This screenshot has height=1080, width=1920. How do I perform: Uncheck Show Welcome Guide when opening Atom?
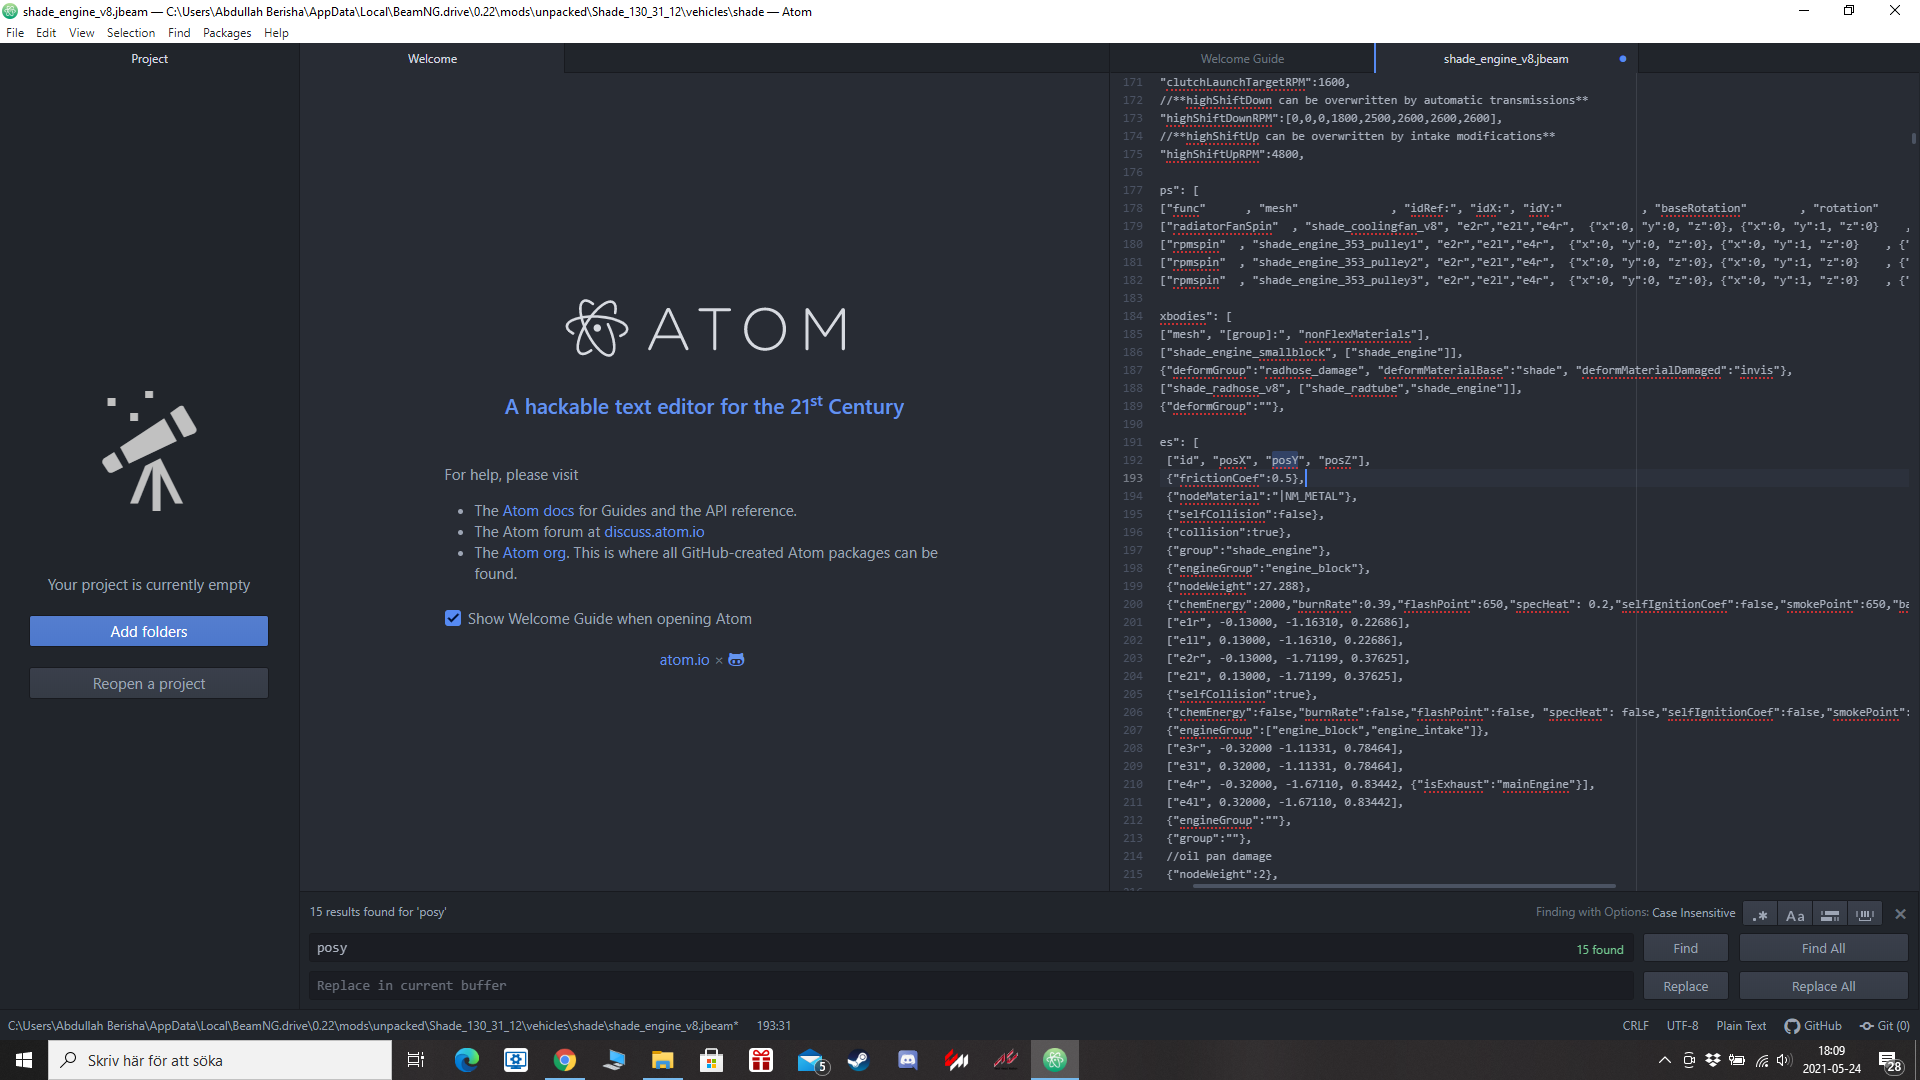[x=453, y=619]
